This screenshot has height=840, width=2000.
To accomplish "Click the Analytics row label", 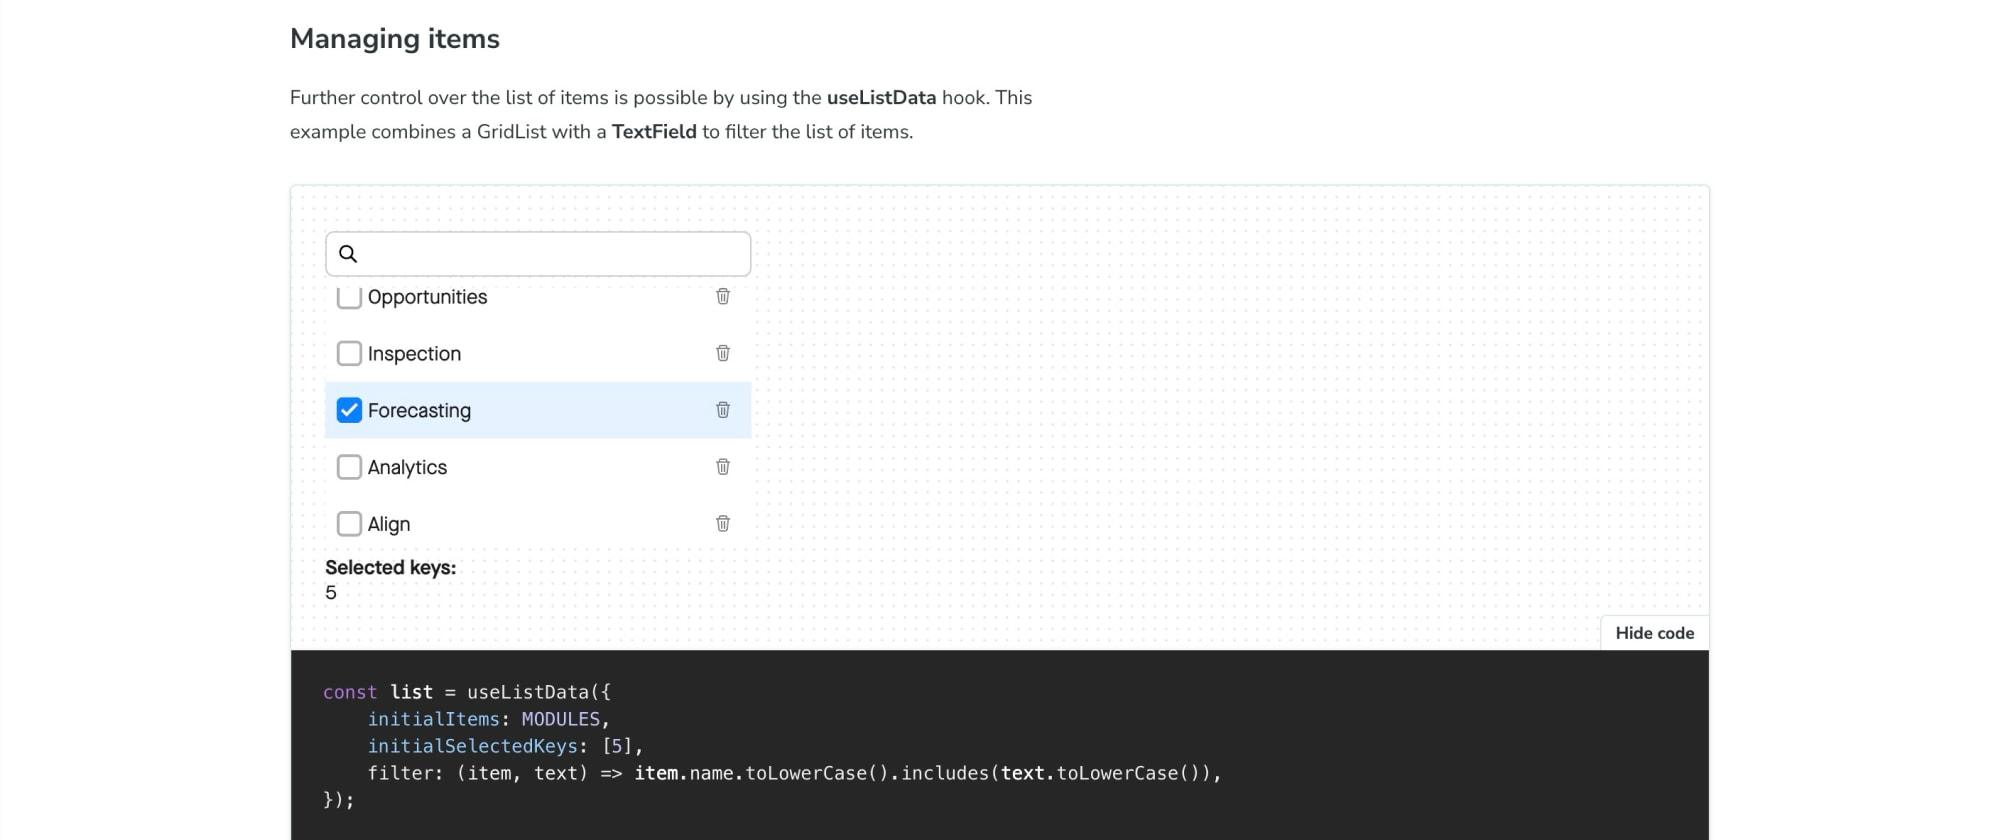I will click(x=407, y=467).
